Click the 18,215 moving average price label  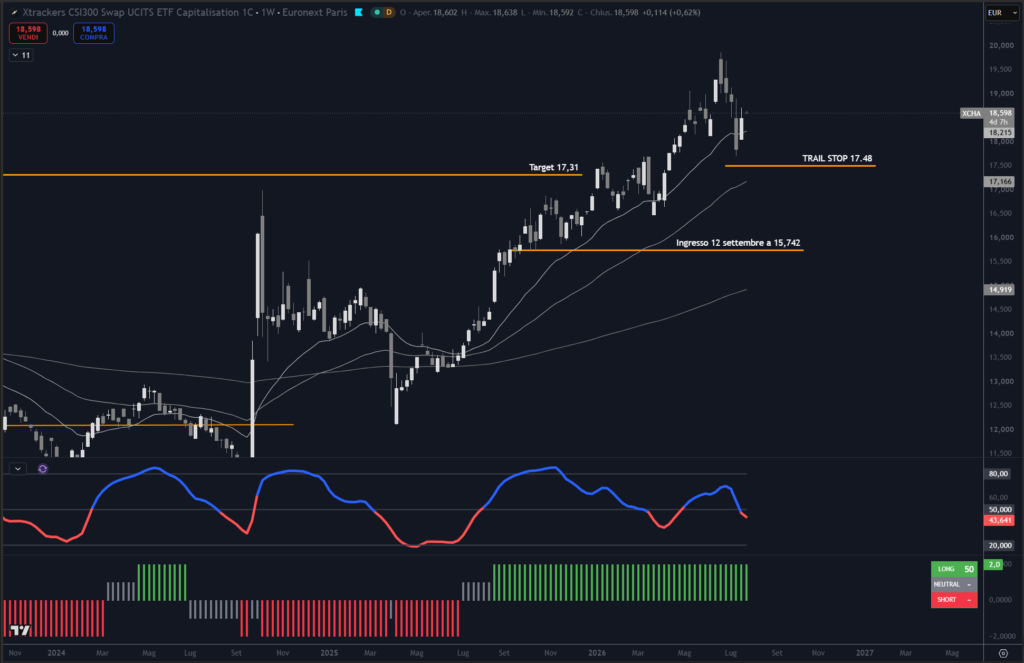click(999, 133)
